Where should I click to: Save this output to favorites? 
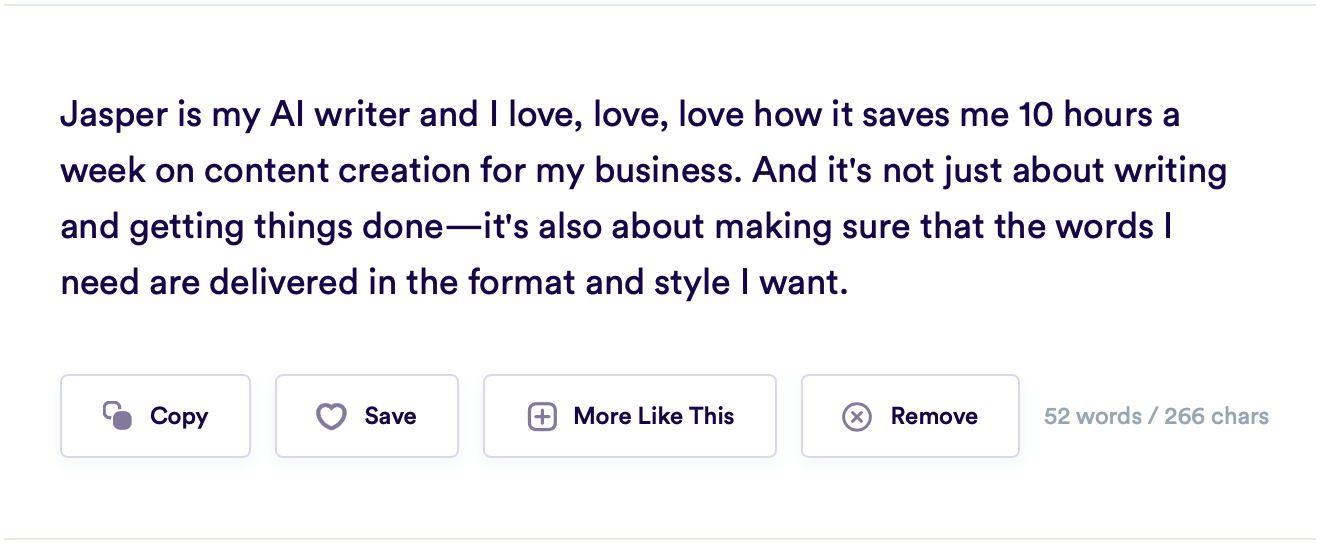(367, 416)
